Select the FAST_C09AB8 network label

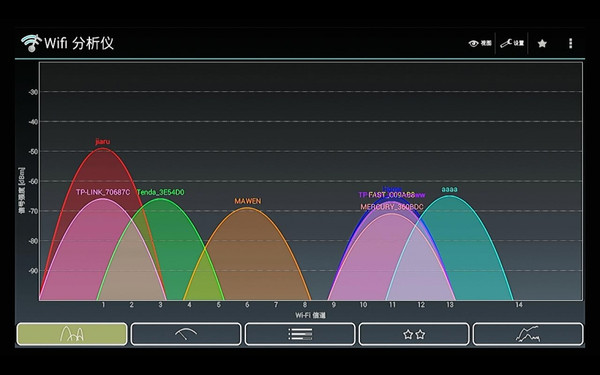click(391, 195)
